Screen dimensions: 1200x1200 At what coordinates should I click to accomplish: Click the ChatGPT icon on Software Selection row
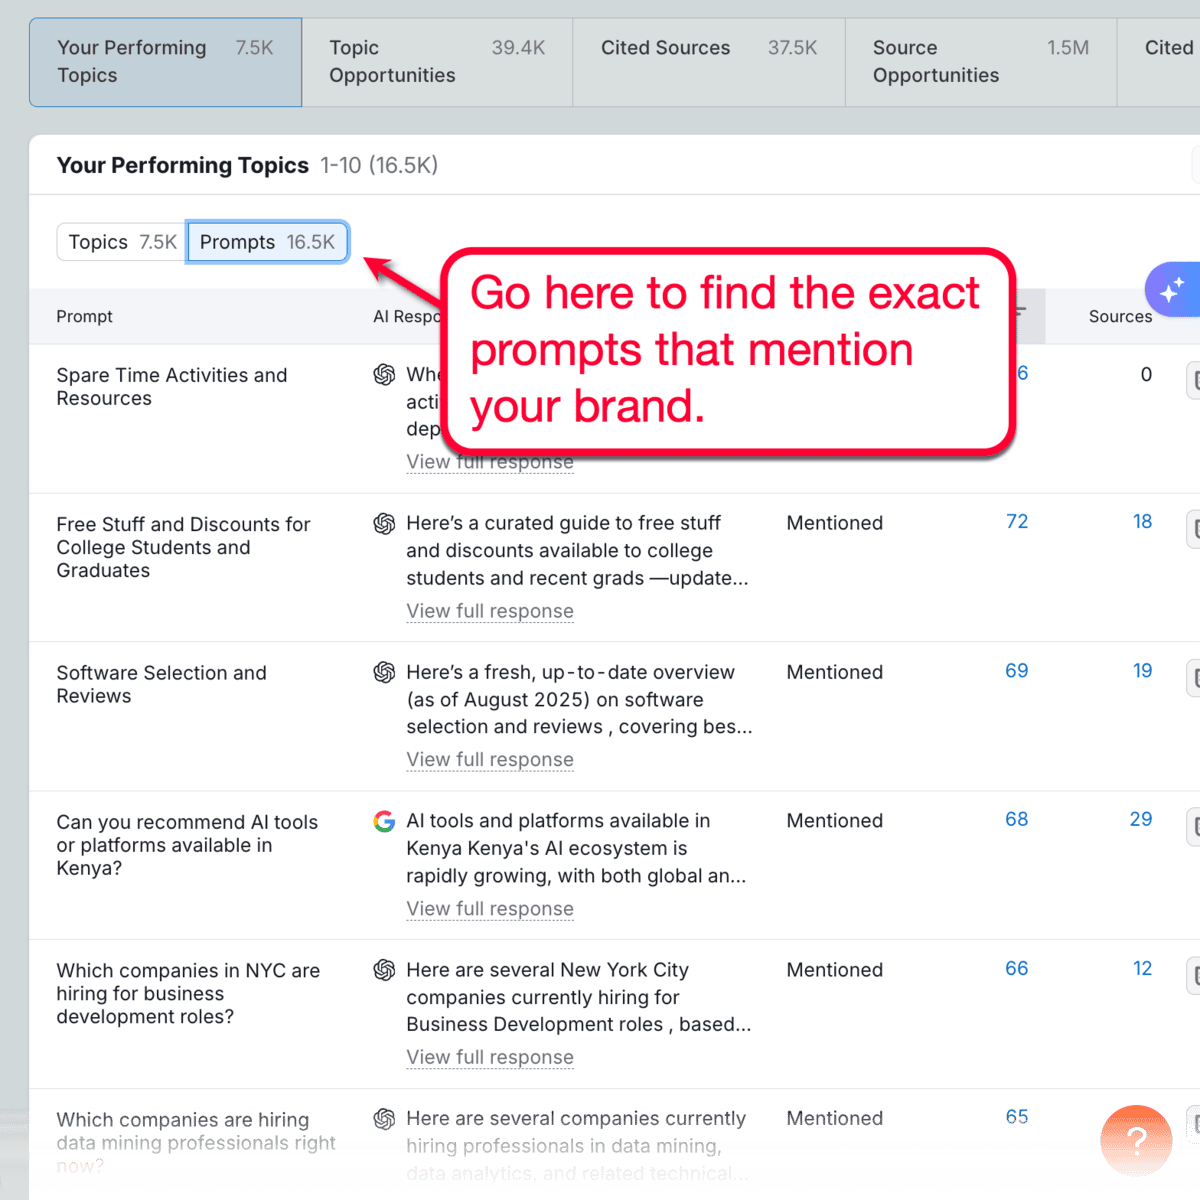point(385,672)
